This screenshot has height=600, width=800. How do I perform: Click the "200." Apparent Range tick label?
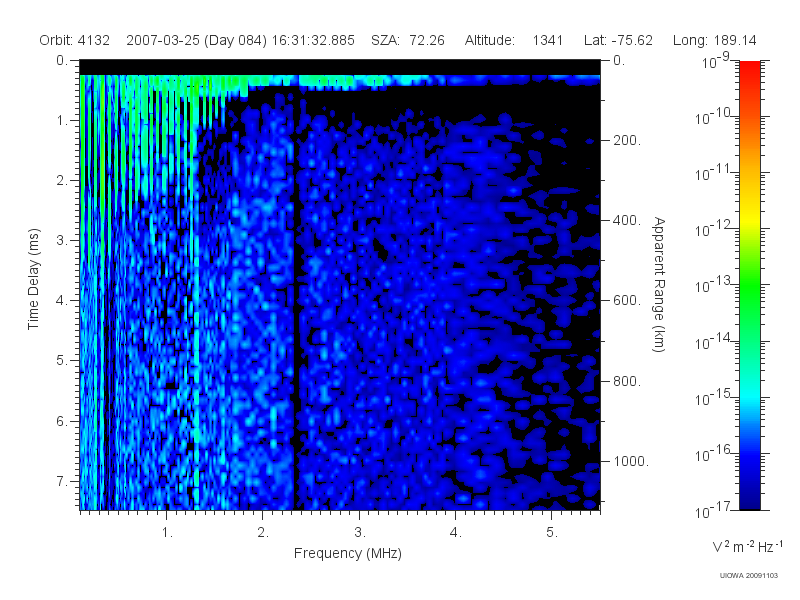(627, 140)
